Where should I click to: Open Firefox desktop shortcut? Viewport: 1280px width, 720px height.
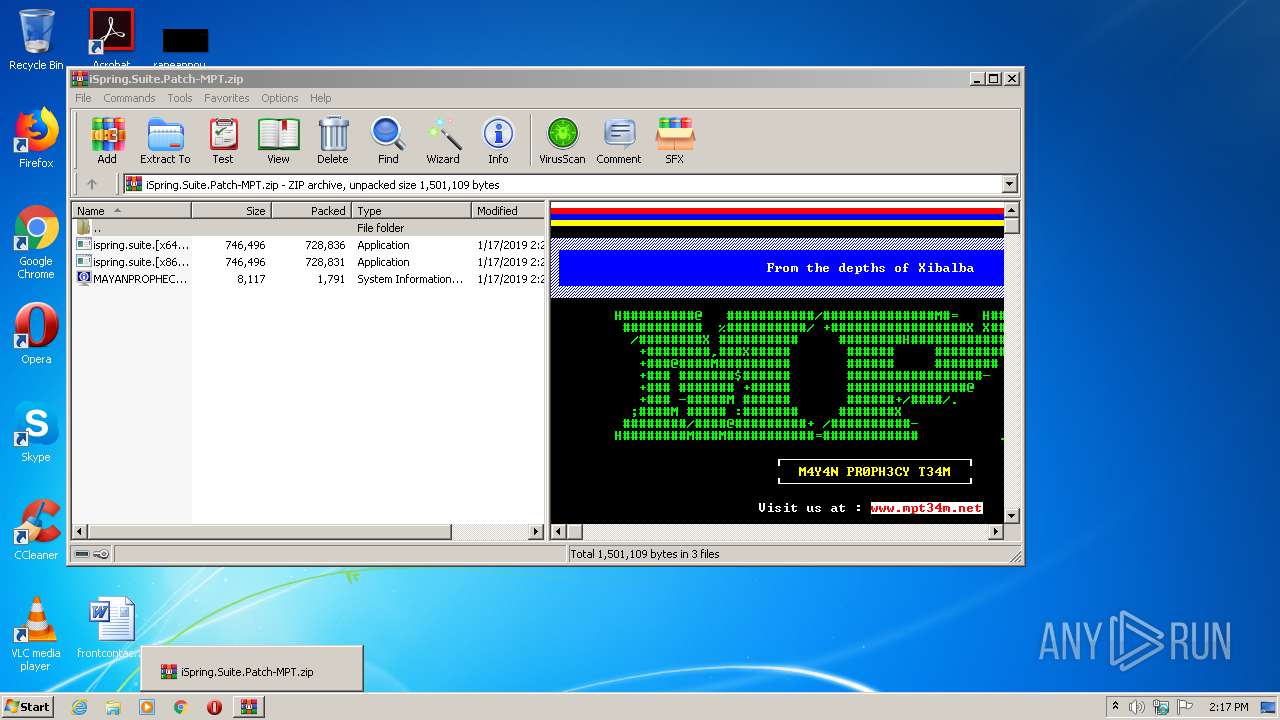pyautogui.click(x=36, y=138)
